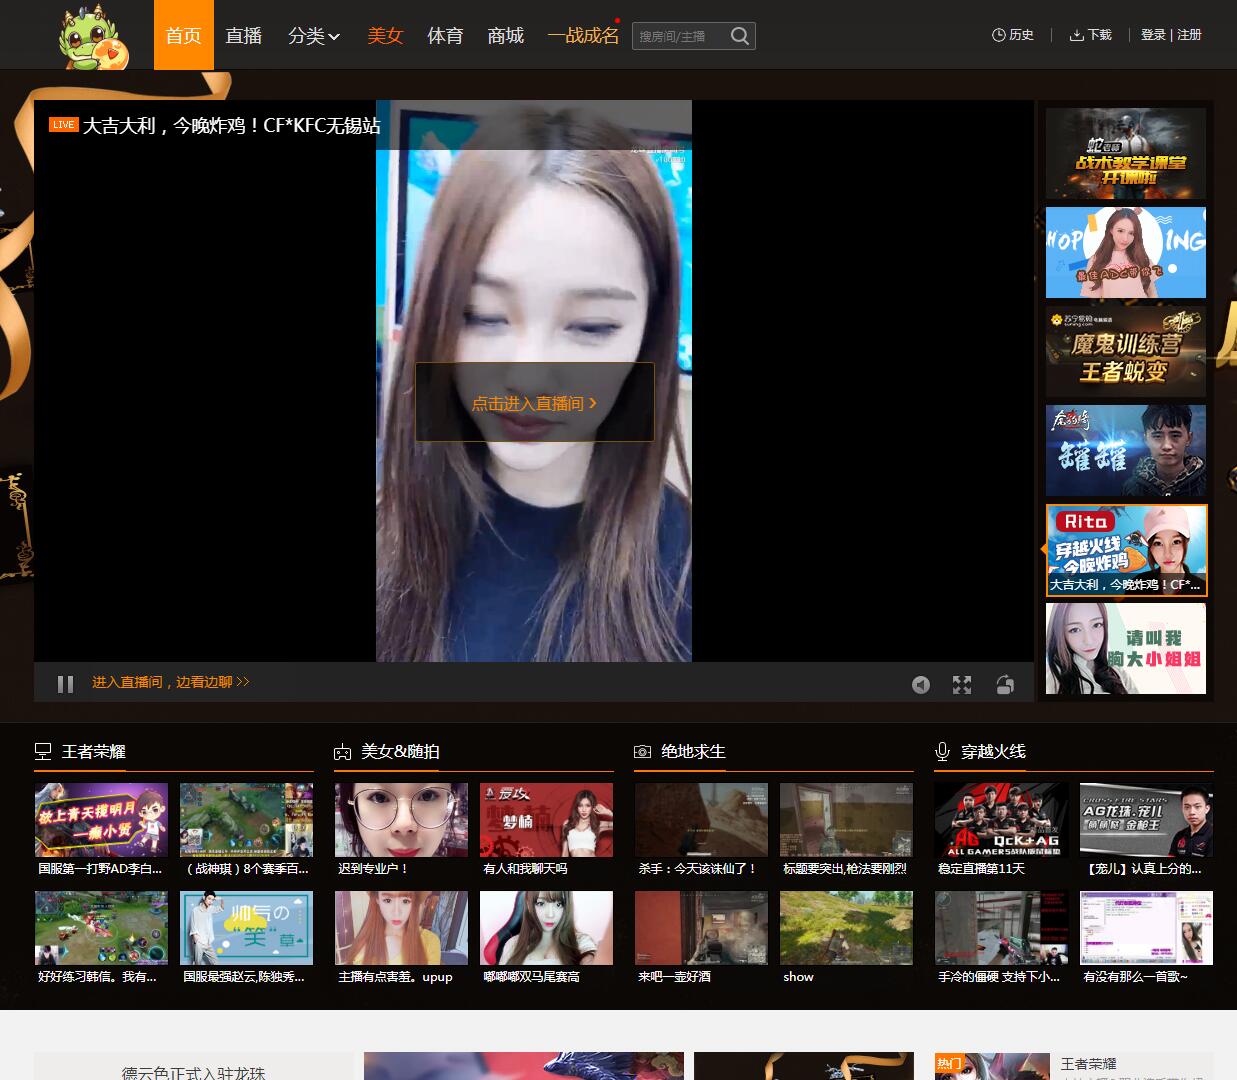Click the stream title 大吉大利，今晚炸鸡
Screen dimensions: 1237x1080
231,126
